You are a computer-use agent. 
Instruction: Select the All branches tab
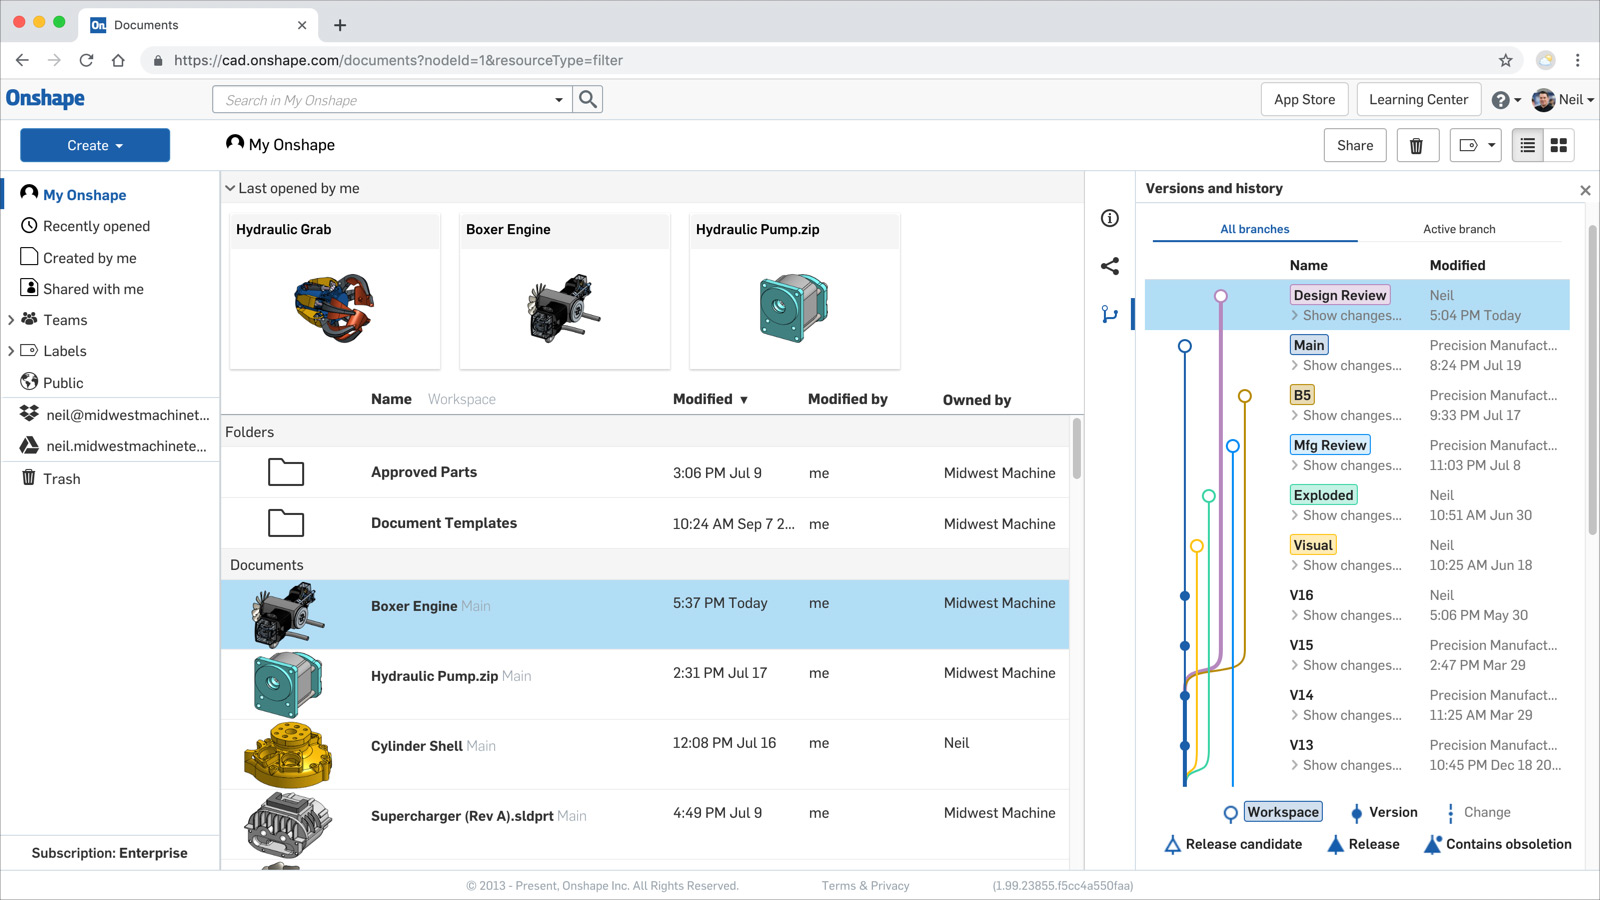coord(1254,228)
